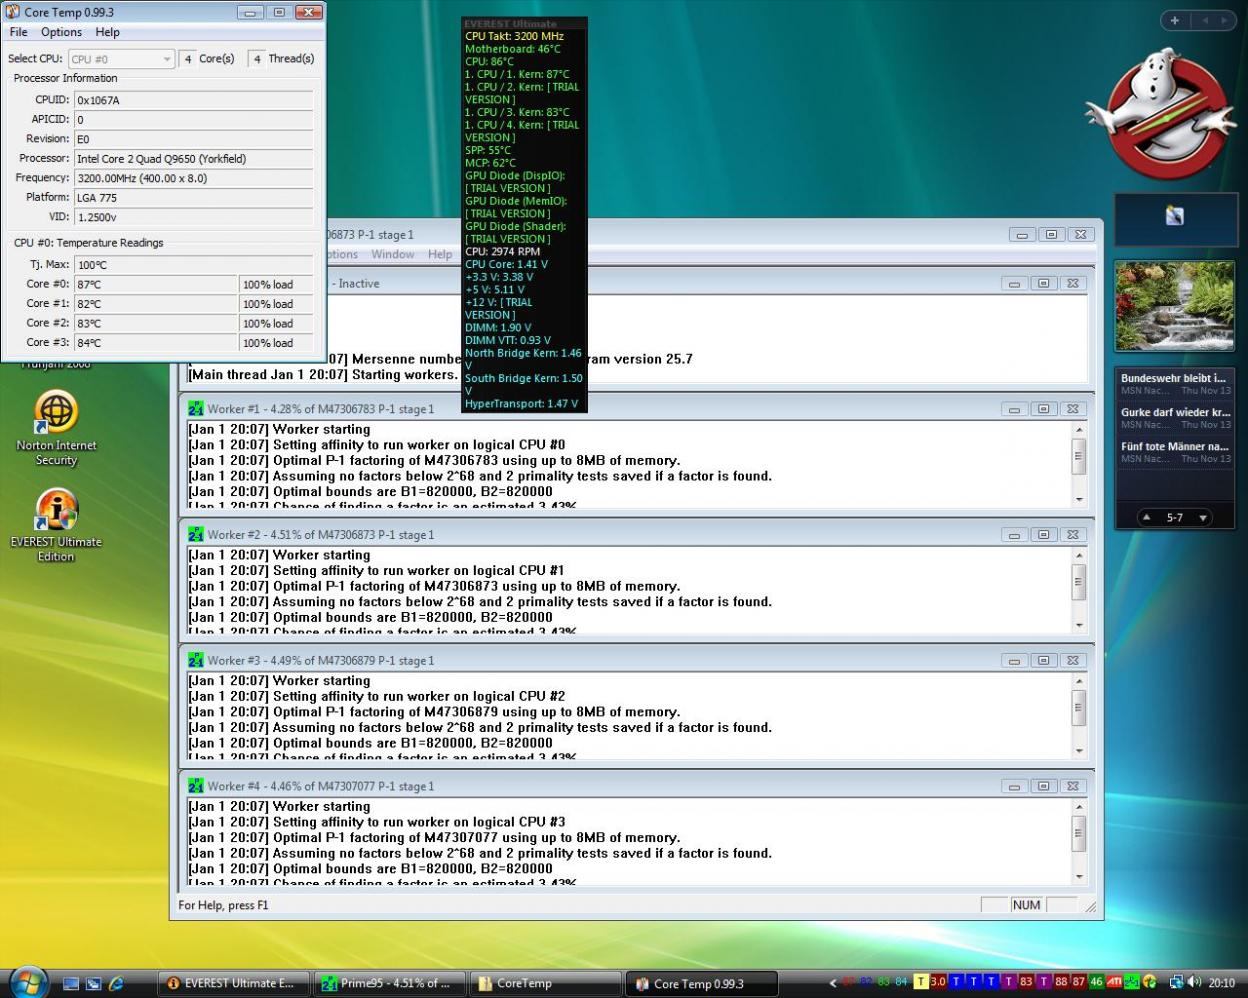Viewport: 1248px width, 998px height.
Task: Open the Select CPU dropdown
Action: coord(122,59)
